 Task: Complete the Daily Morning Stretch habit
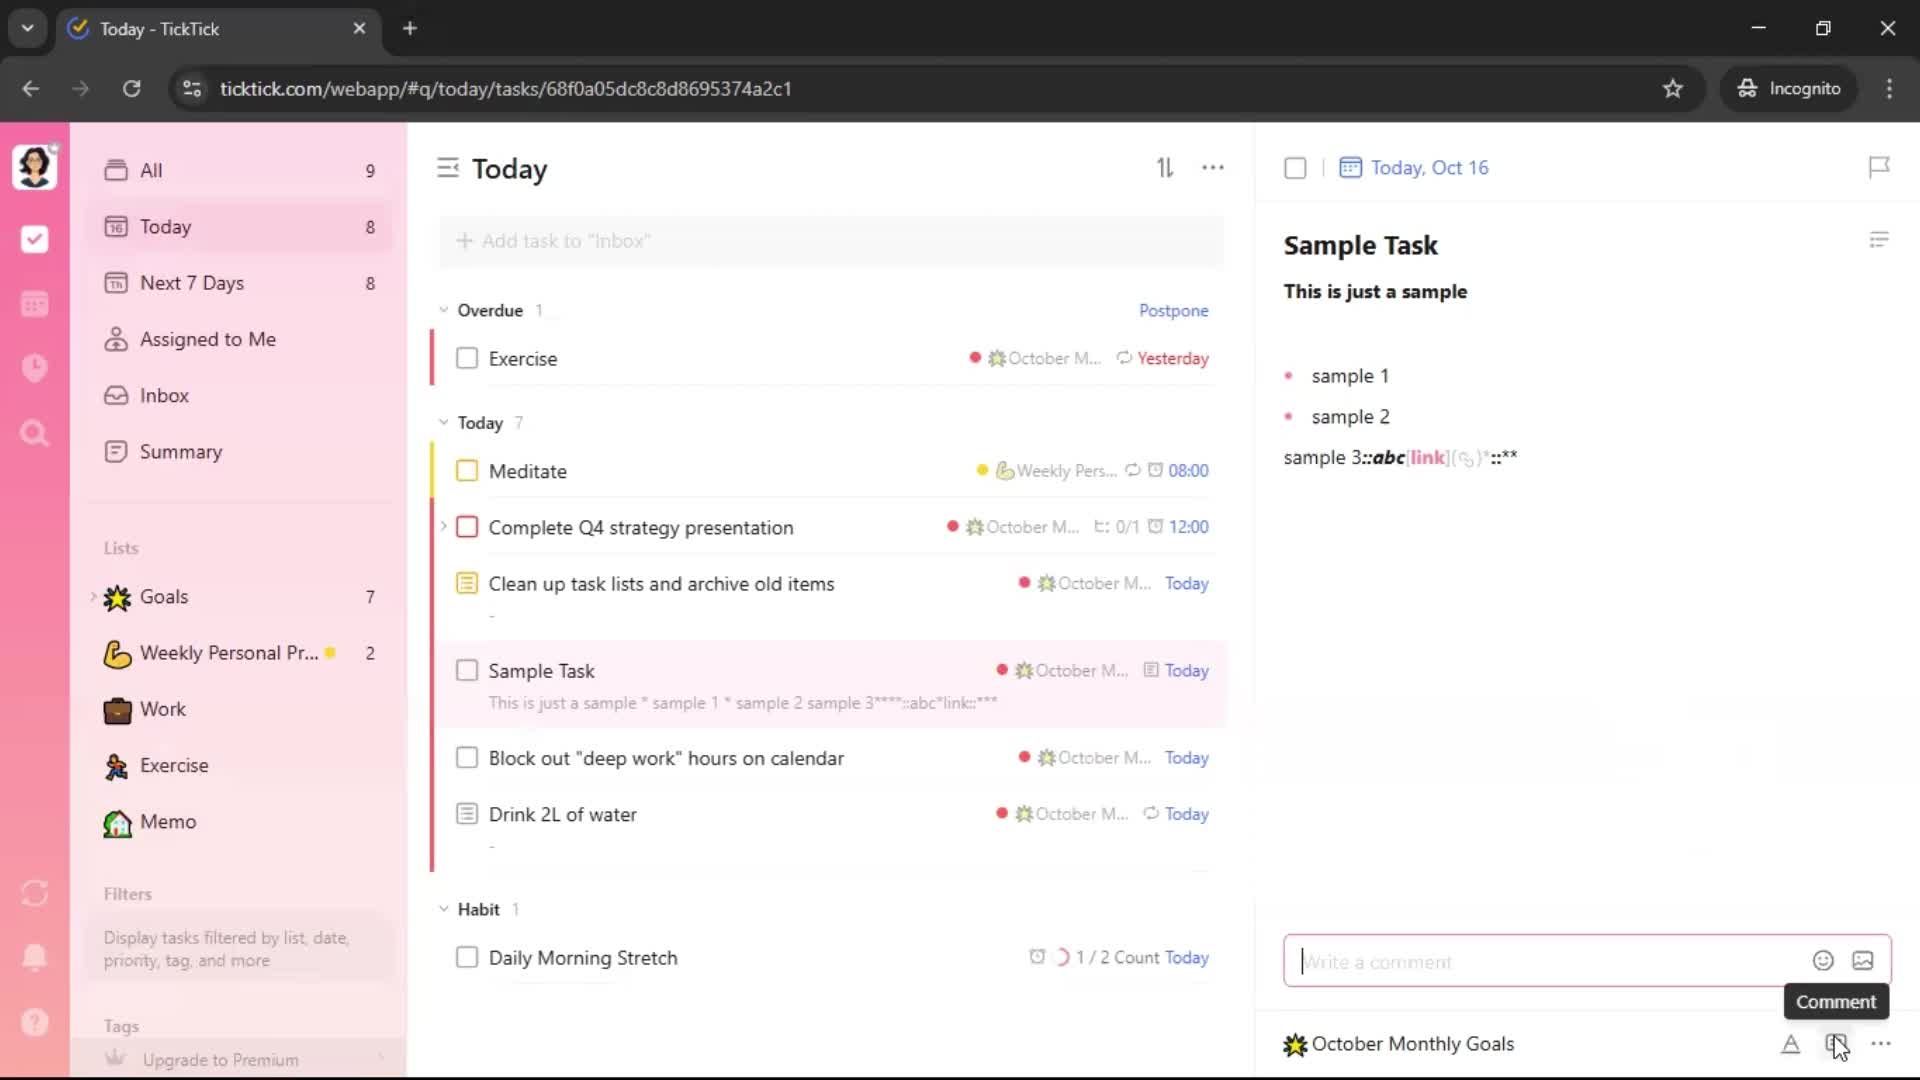click(x=467, y=958)
